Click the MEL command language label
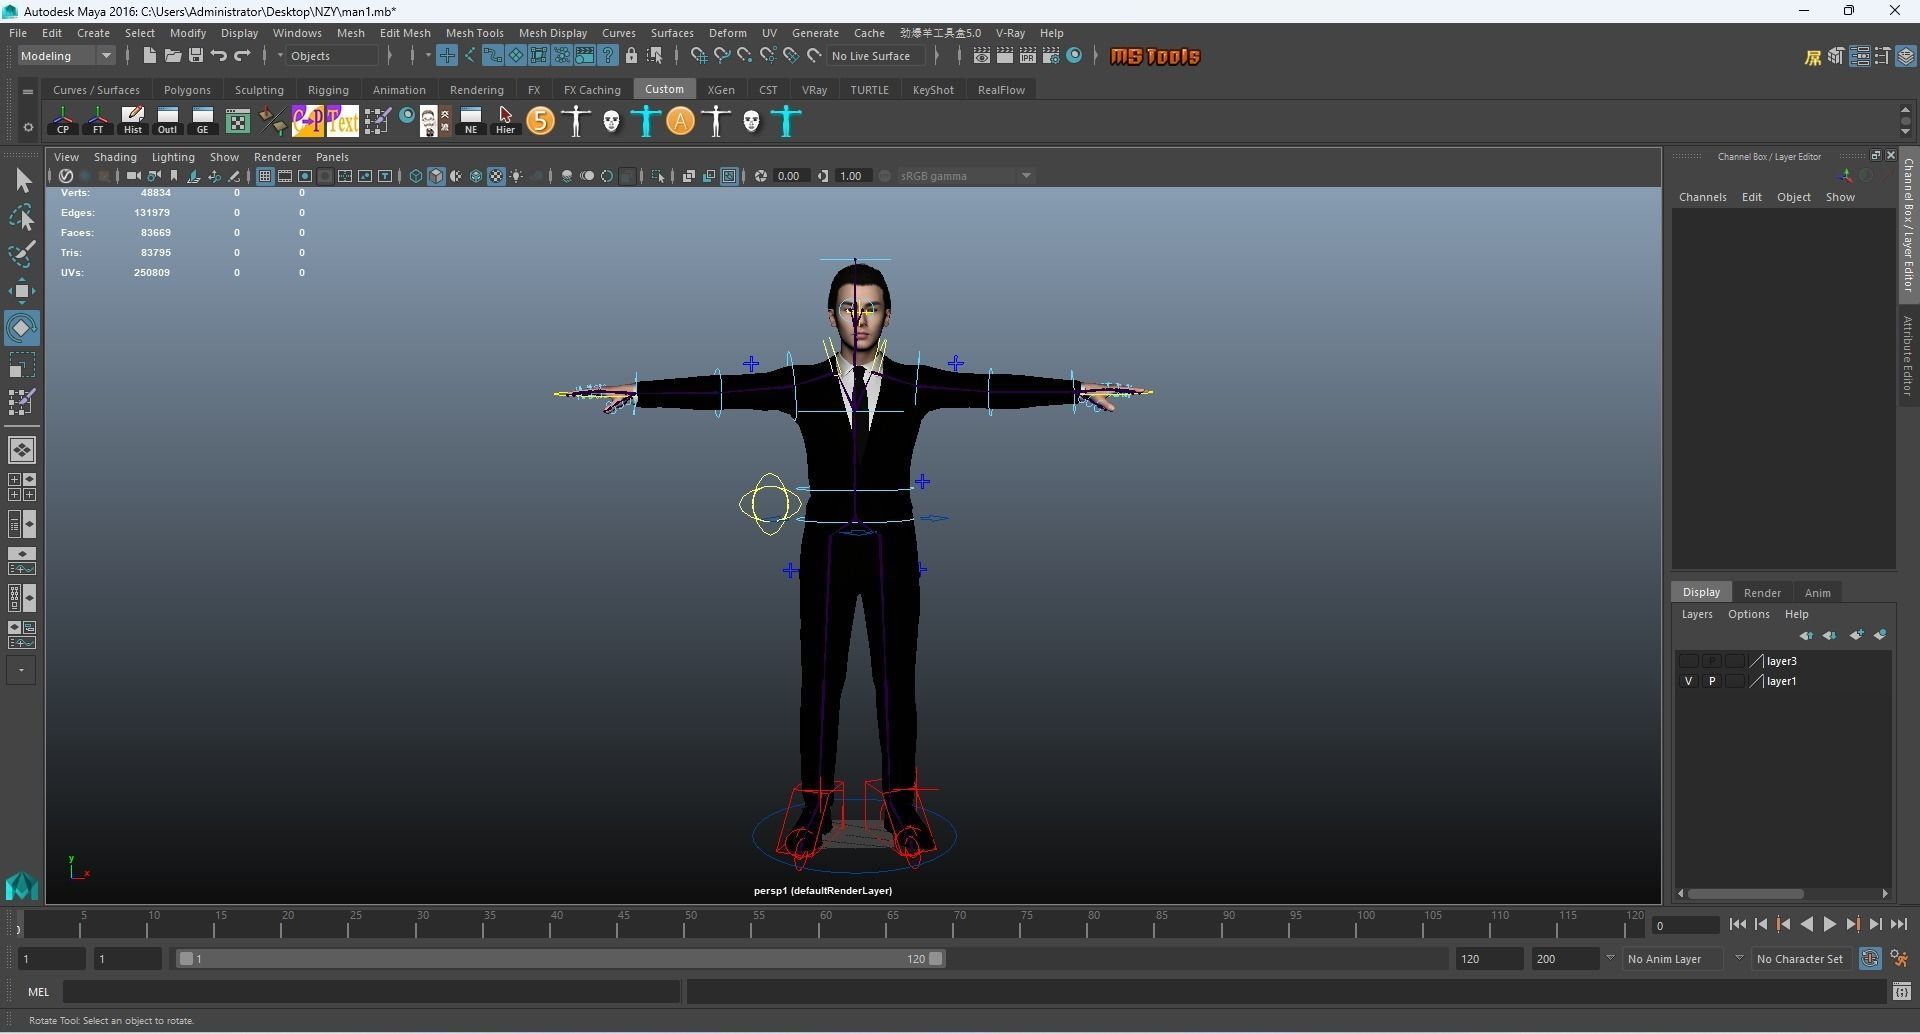This screenshot has width=1920, height=1034. click(x=38, y=992)
